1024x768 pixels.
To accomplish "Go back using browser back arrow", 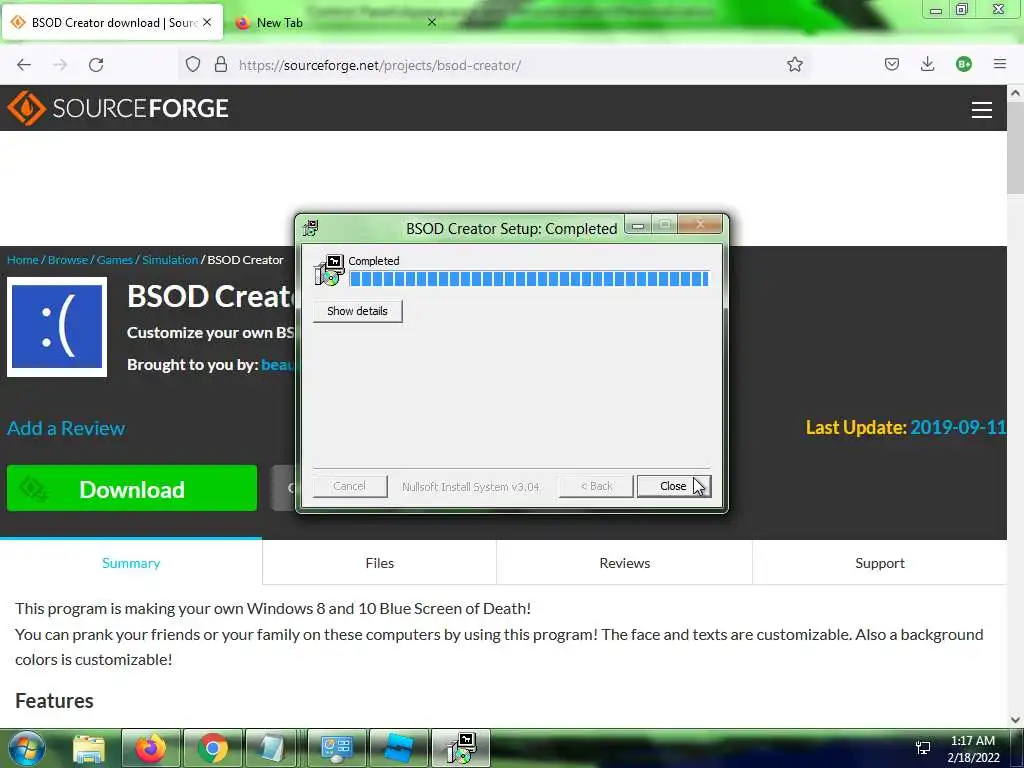I will coord(24,65).
